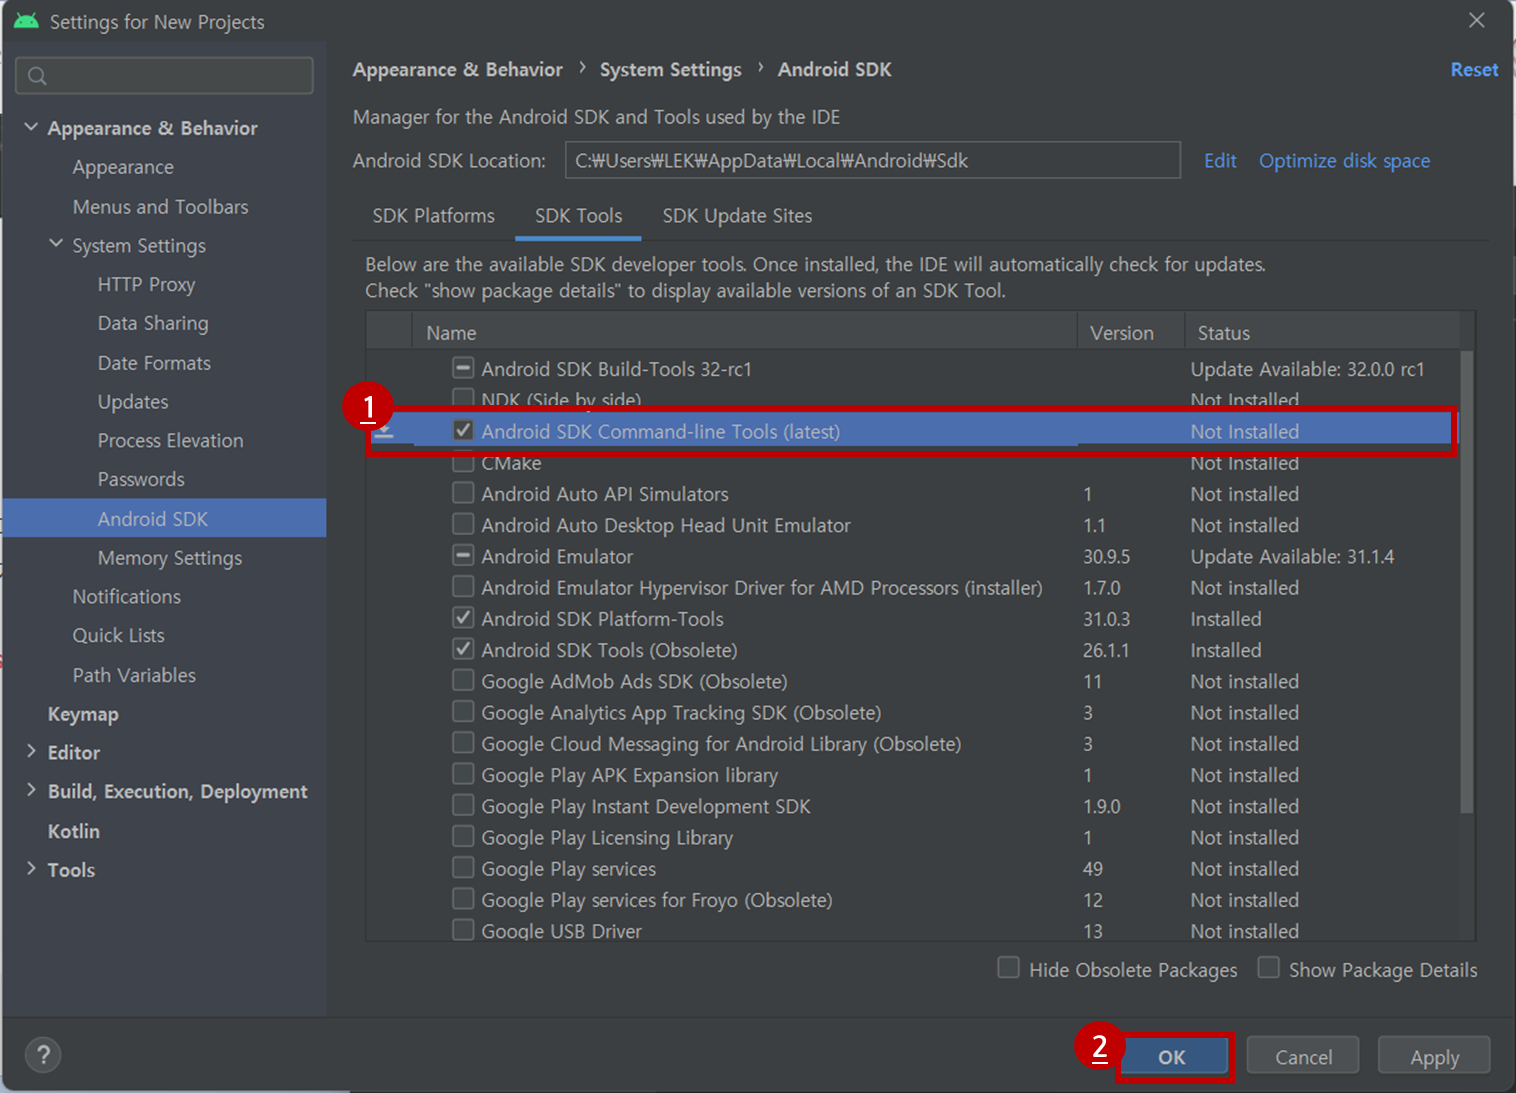This screenshot has width=1516, height=1093.
Task: Open the SDK Update Sites tab
Action: click(737, 216)
